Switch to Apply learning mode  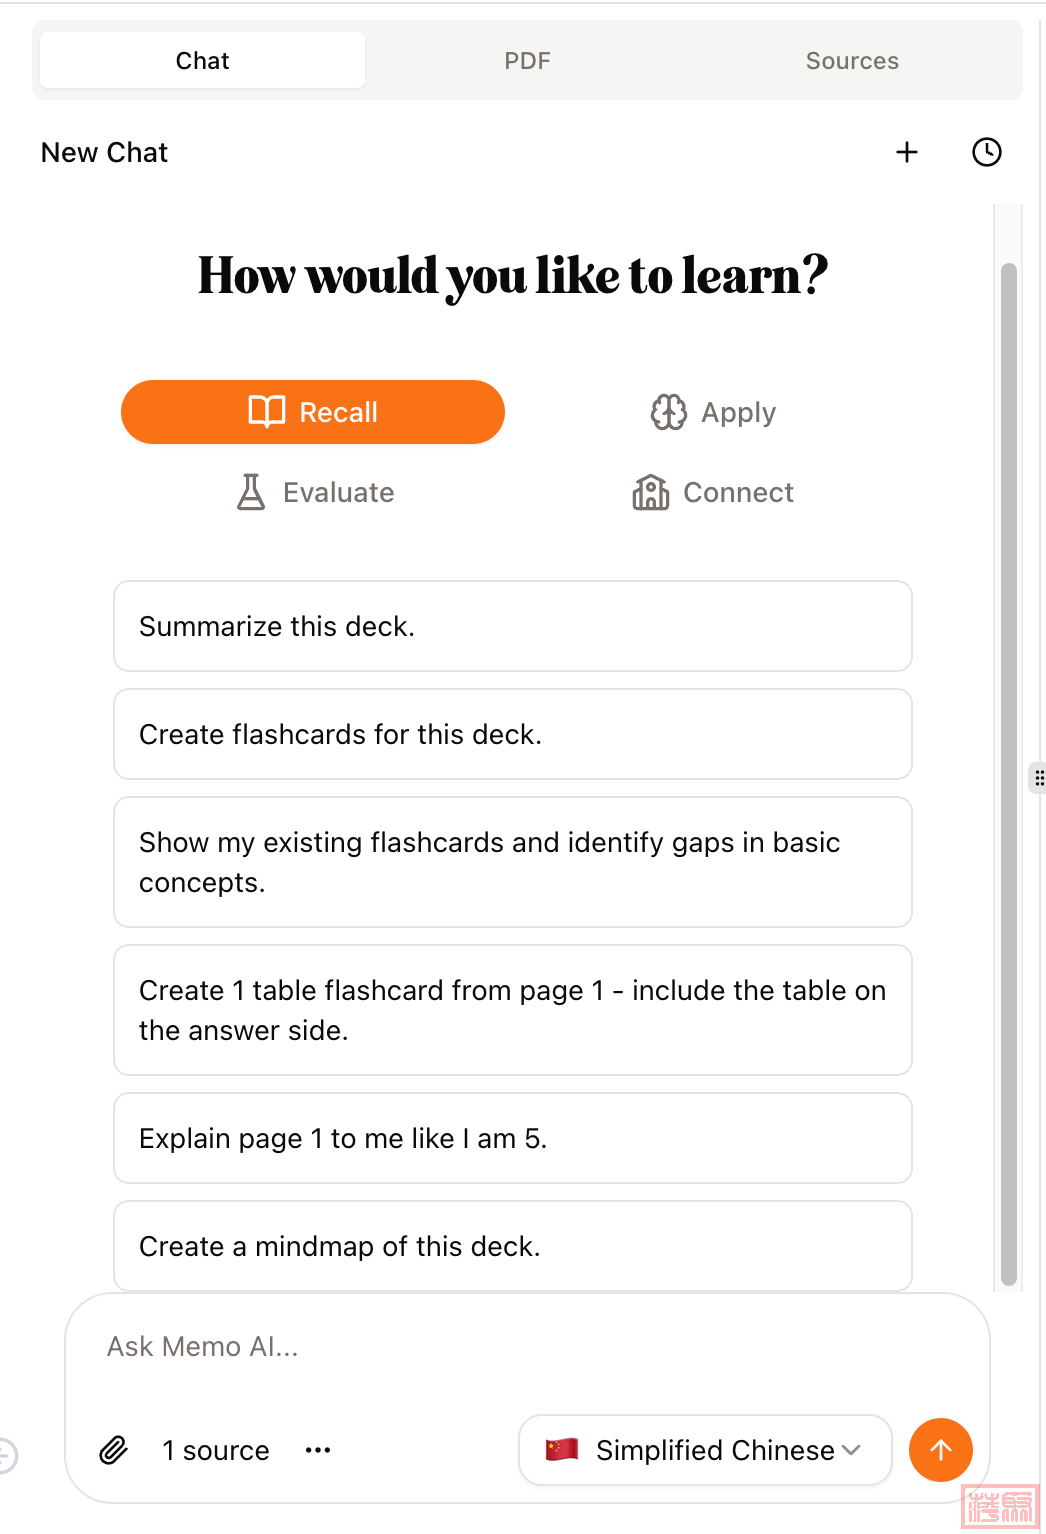[x=713, y=412]
